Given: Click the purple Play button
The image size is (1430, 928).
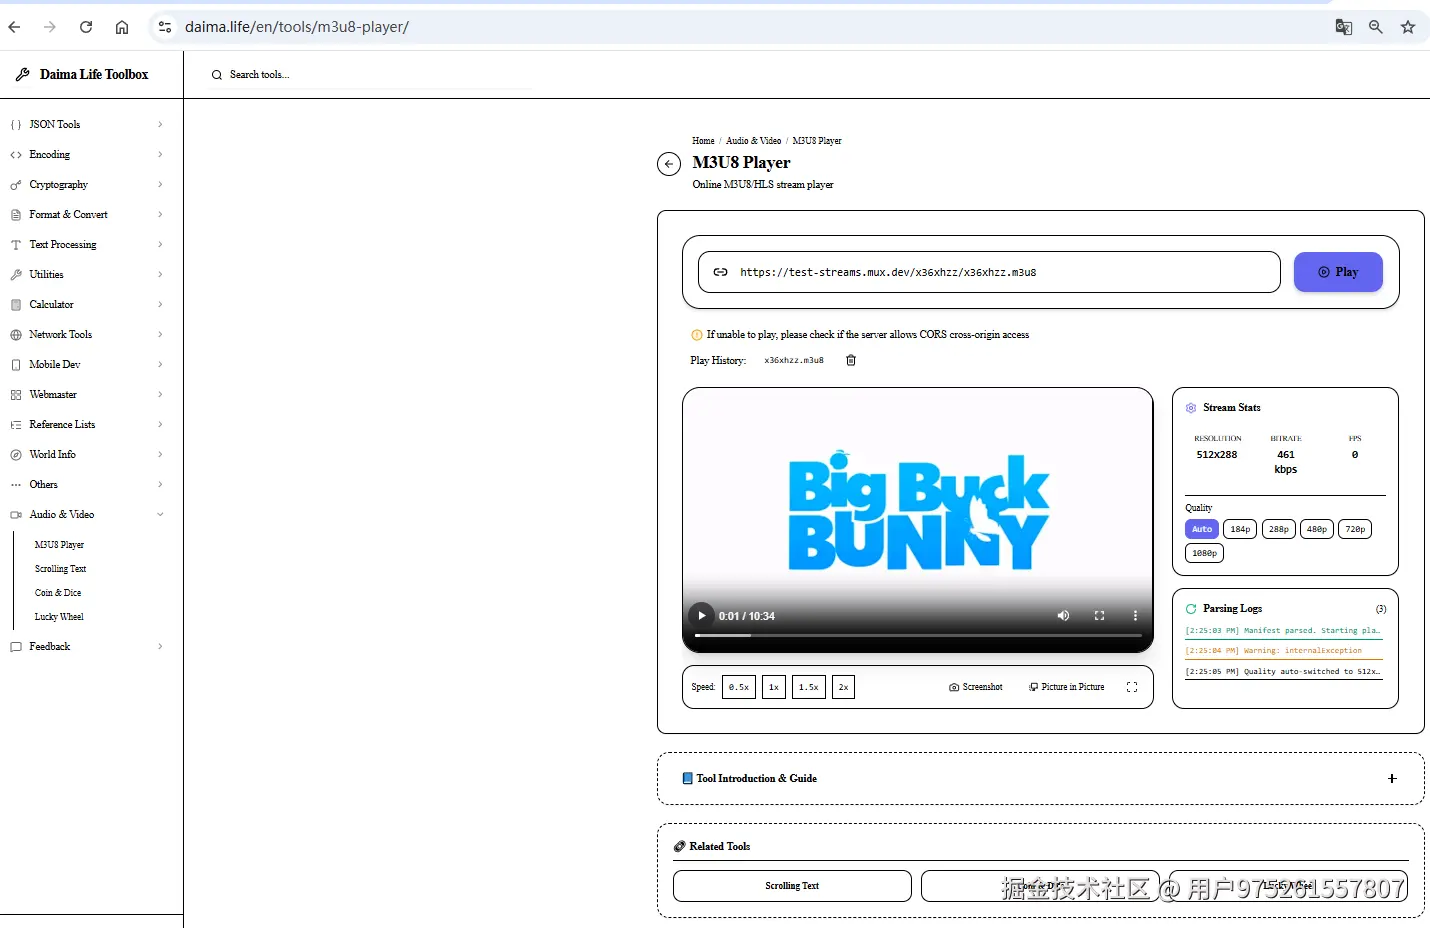Looking at the screenshot, I should (x=1338, y=272).
